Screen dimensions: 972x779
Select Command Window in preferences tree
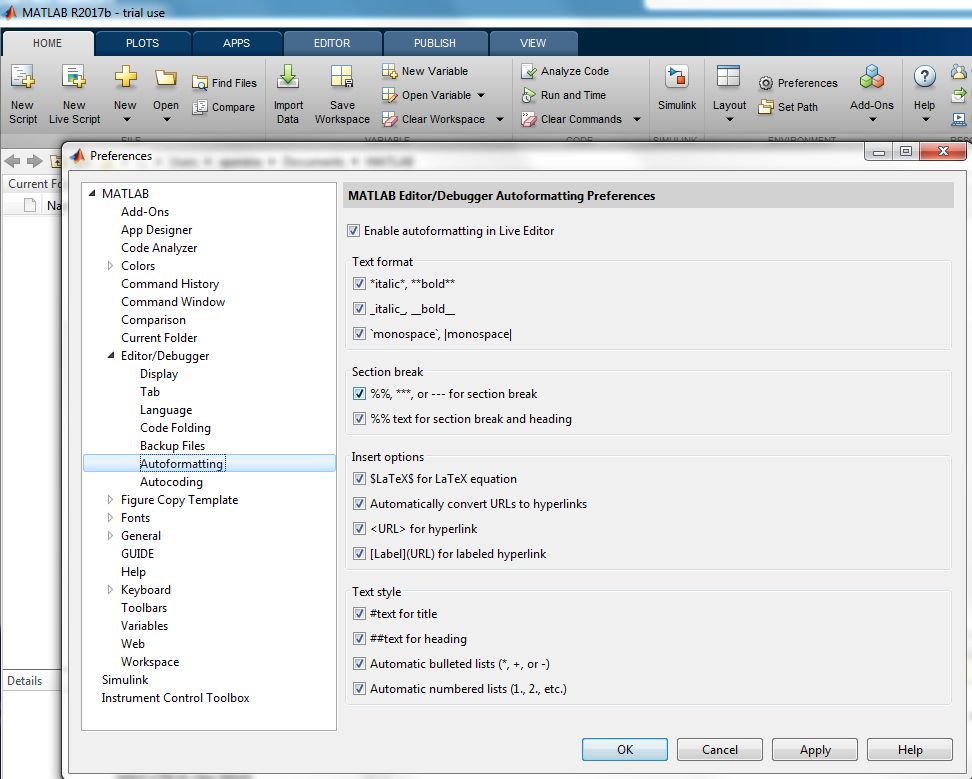click(x=173, y=302)
